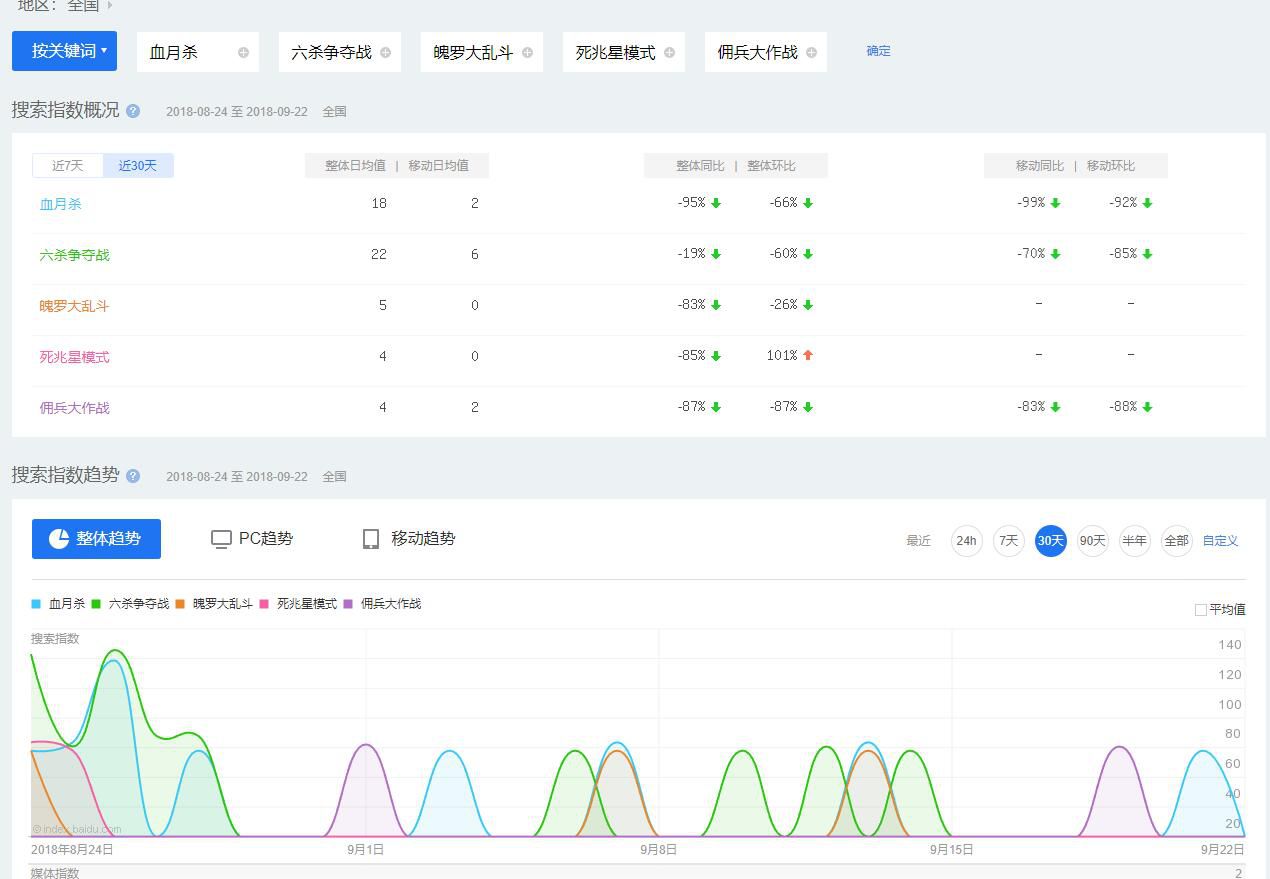
Task: Click the red up arrow beside 101%
Action: tap(808, 355)
